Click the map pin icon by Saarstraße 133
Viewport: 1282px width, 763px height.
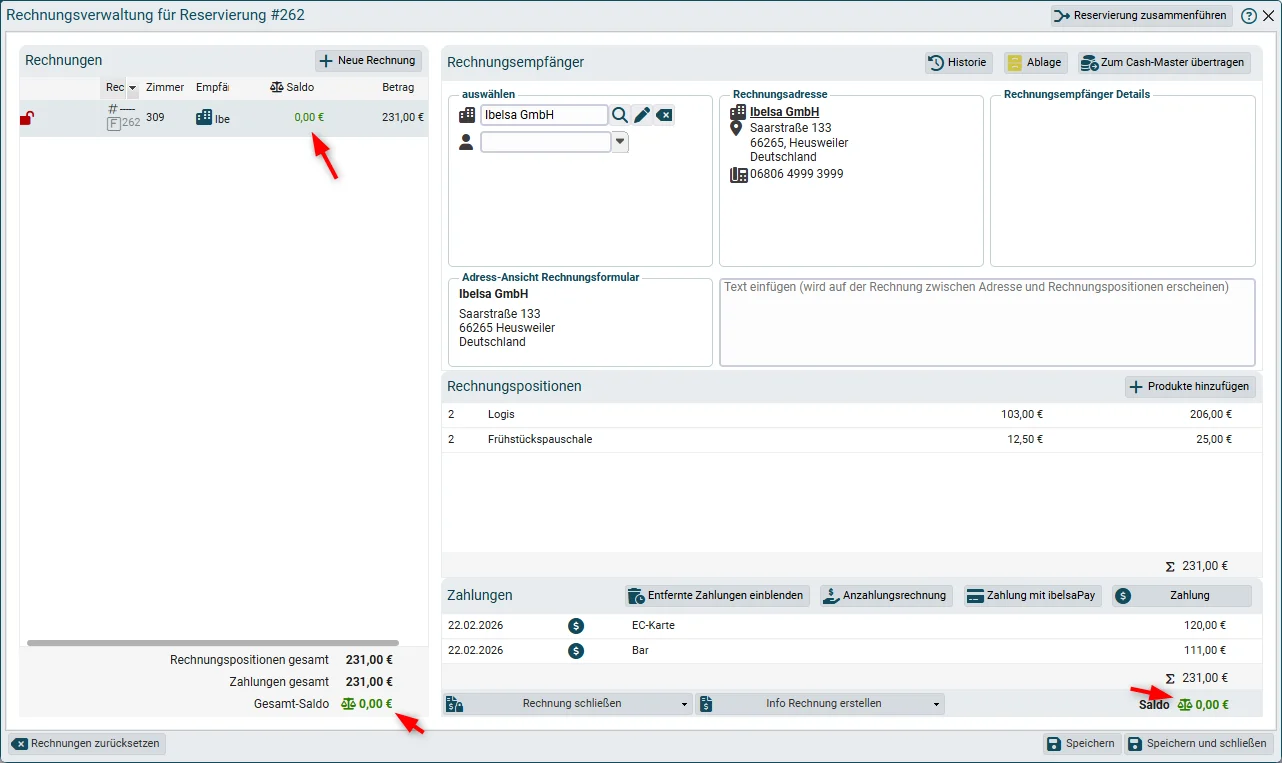point(737,128)
